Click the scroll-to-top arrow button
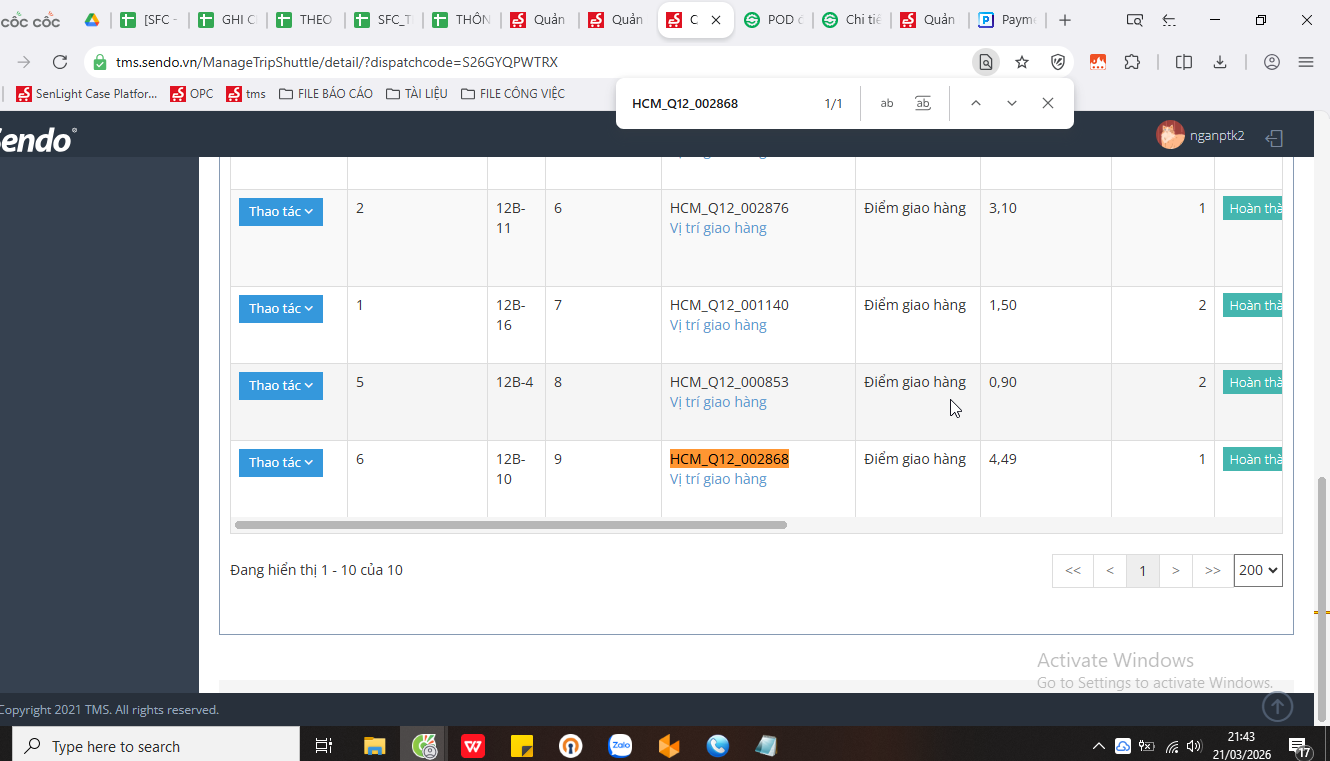The image size is (1330, 761). pos(1277,706)
